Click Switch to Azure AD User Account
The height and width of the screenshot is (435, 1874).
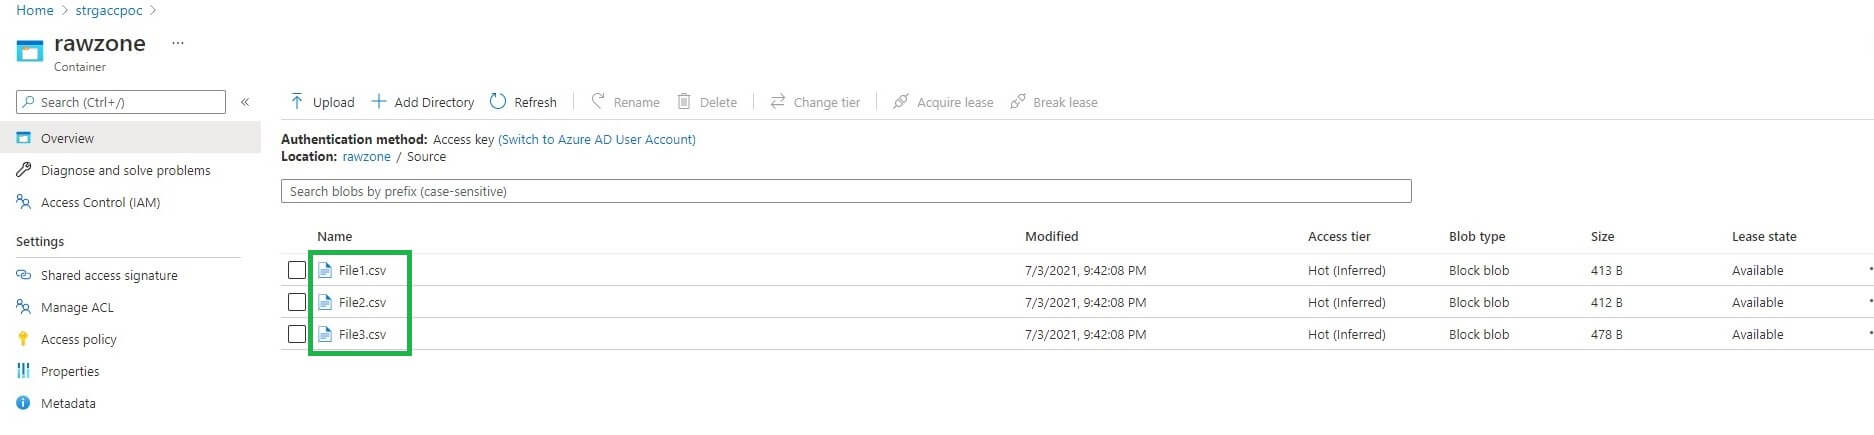[597, 140]
